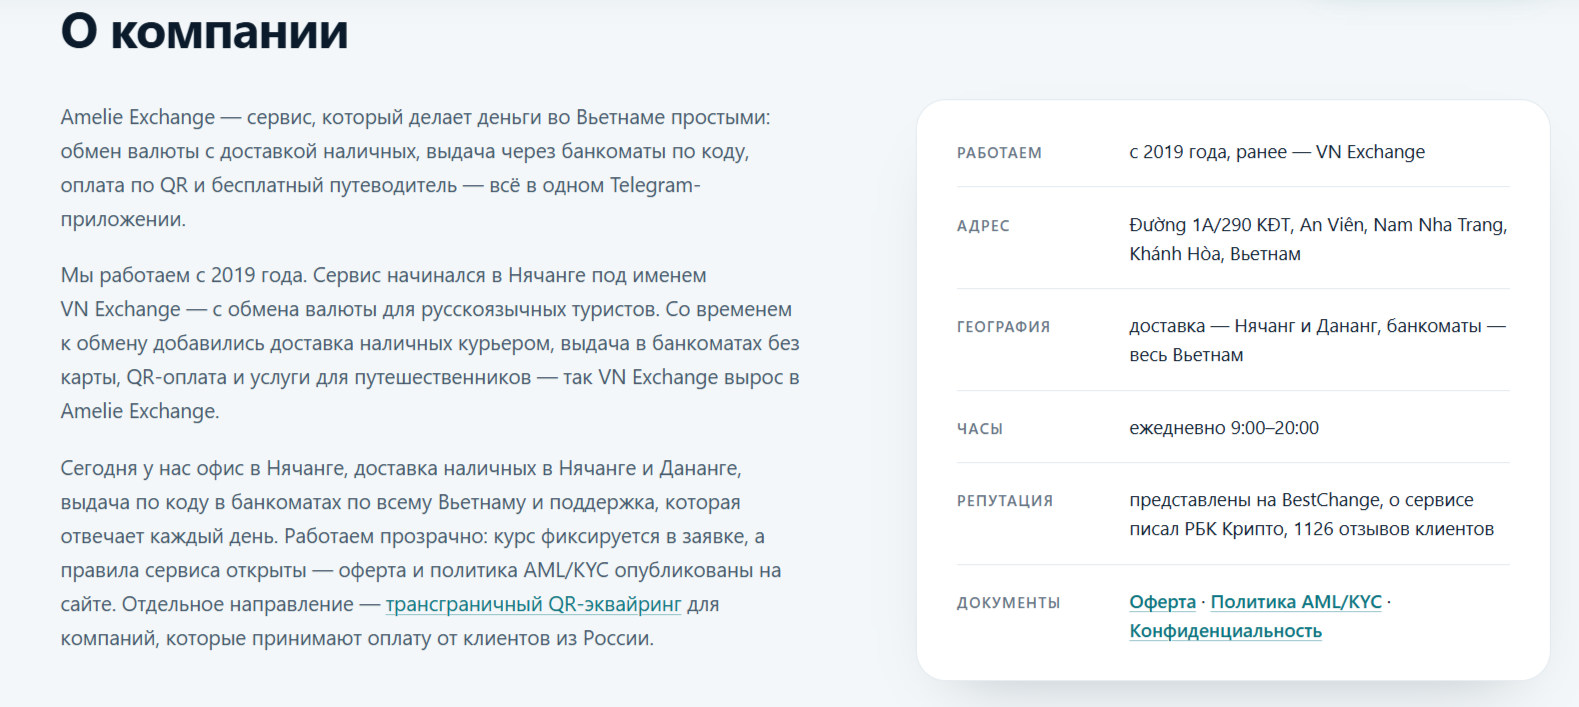Open the Конфиденциальность document link

(1225, 631)
